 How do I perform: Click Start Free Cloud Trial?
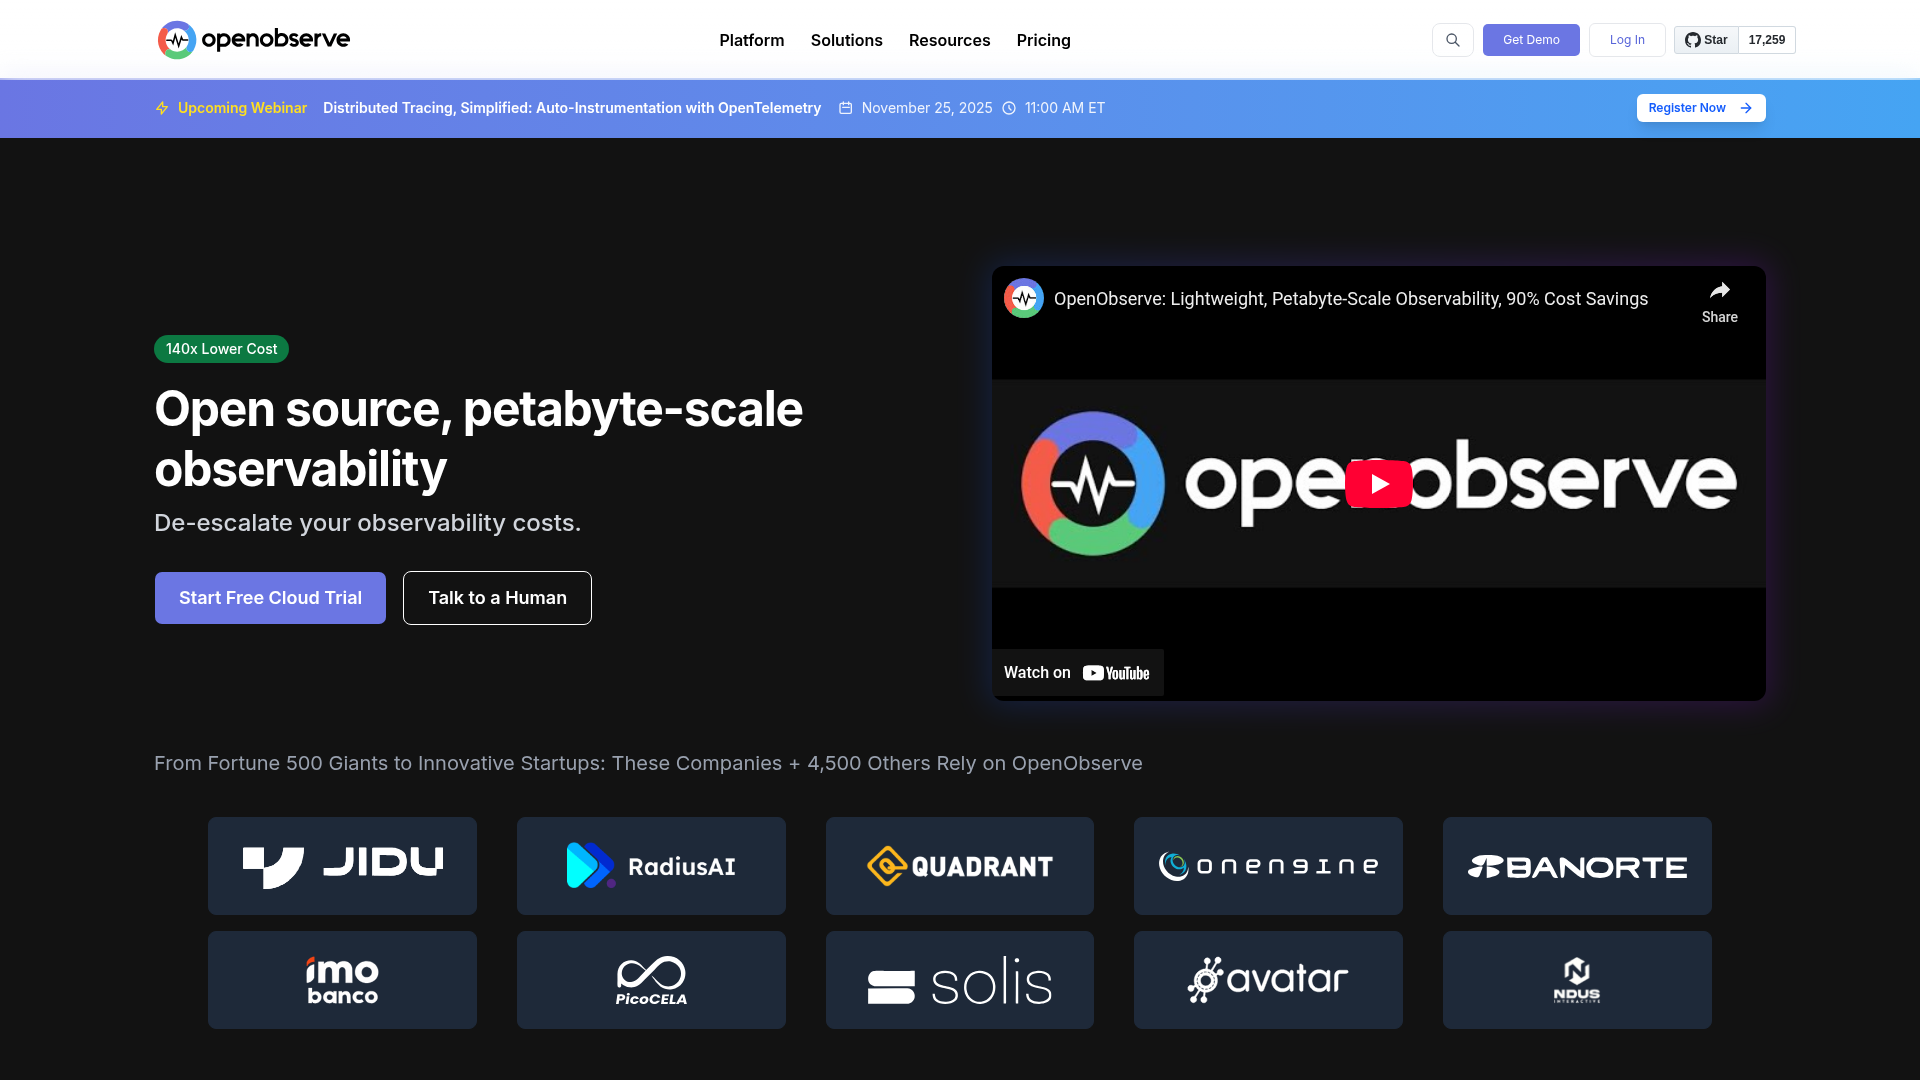click(x=269, y=597)
